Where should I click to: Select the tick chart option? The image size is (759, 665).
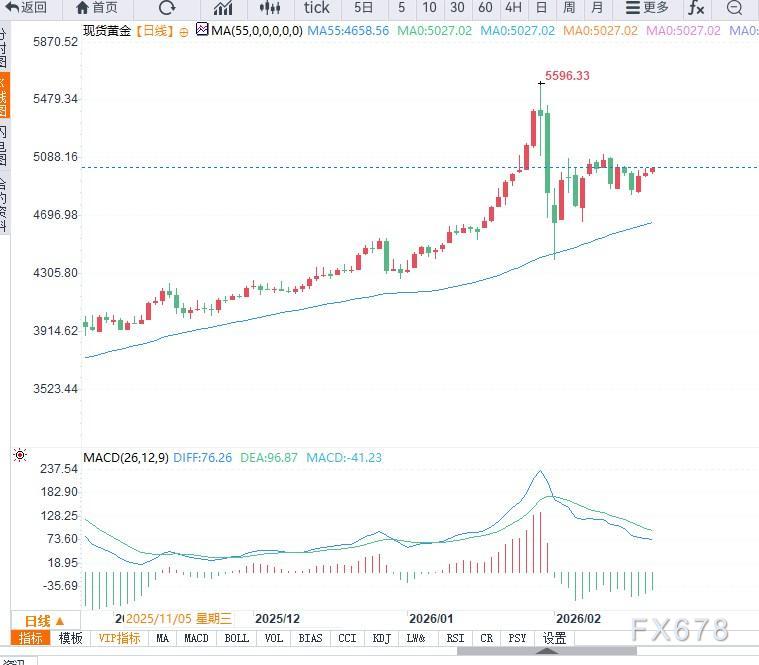(x=316, y=8)
